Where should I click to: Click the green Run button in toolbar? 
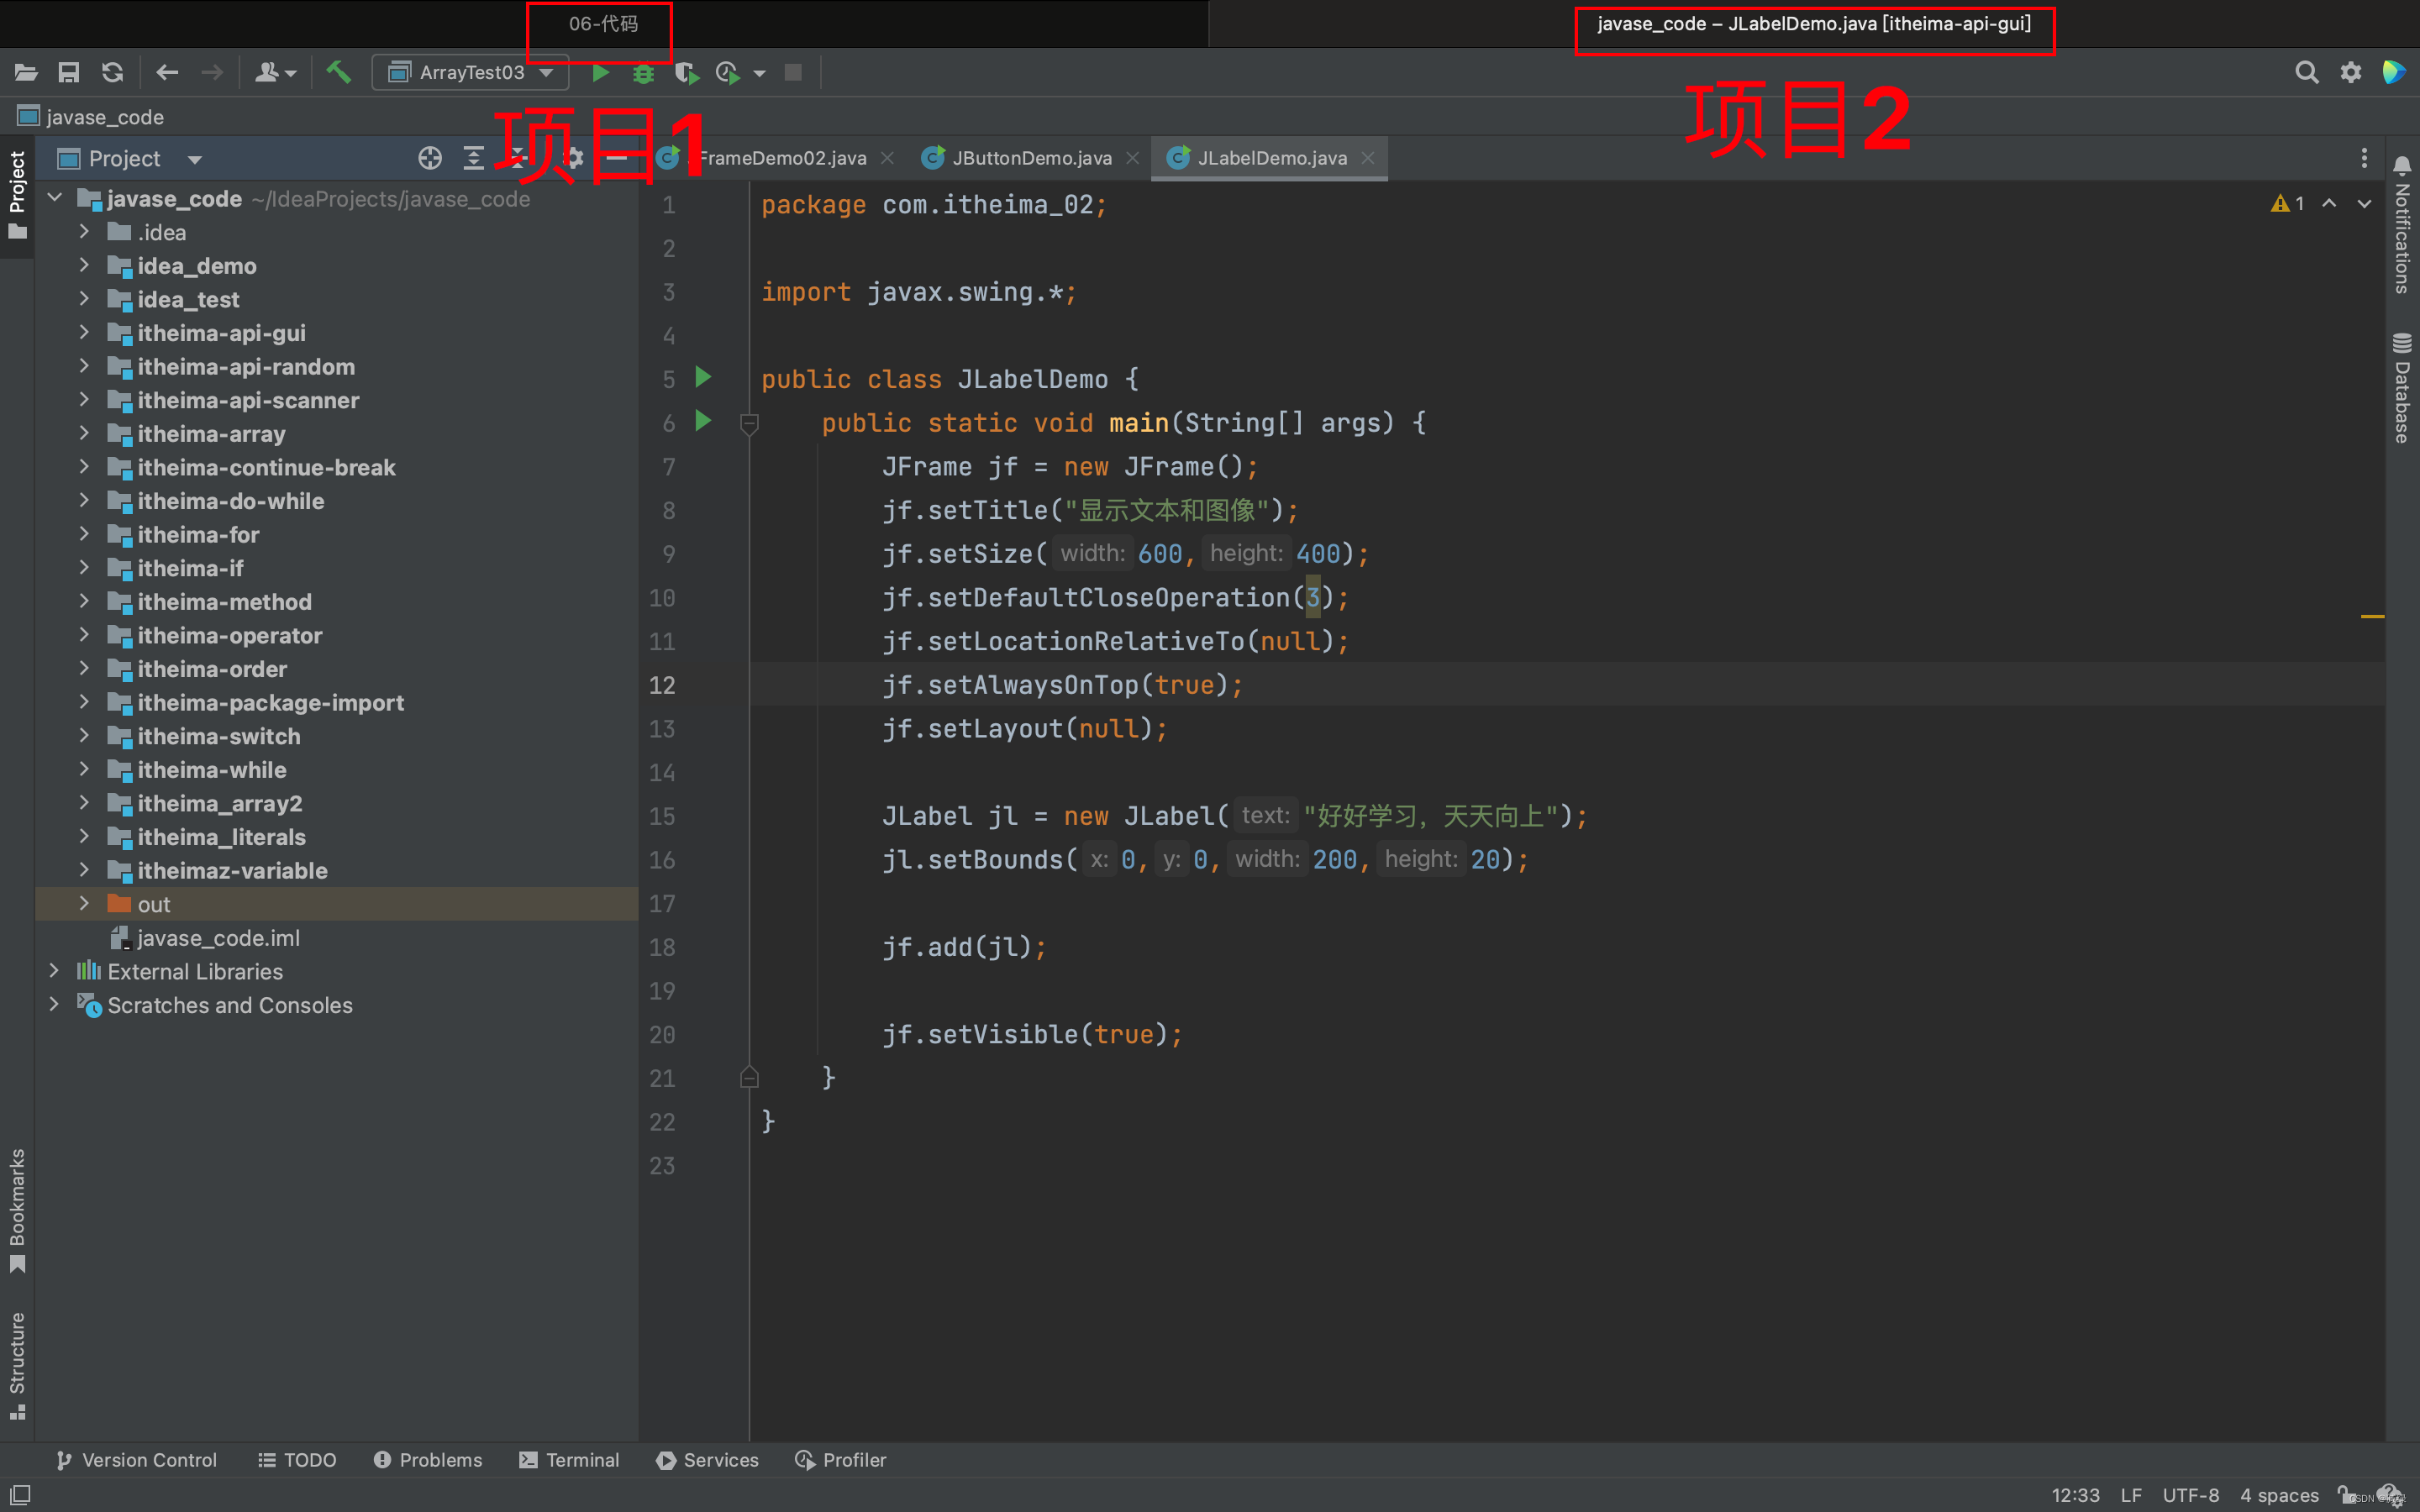coord(600,73)
